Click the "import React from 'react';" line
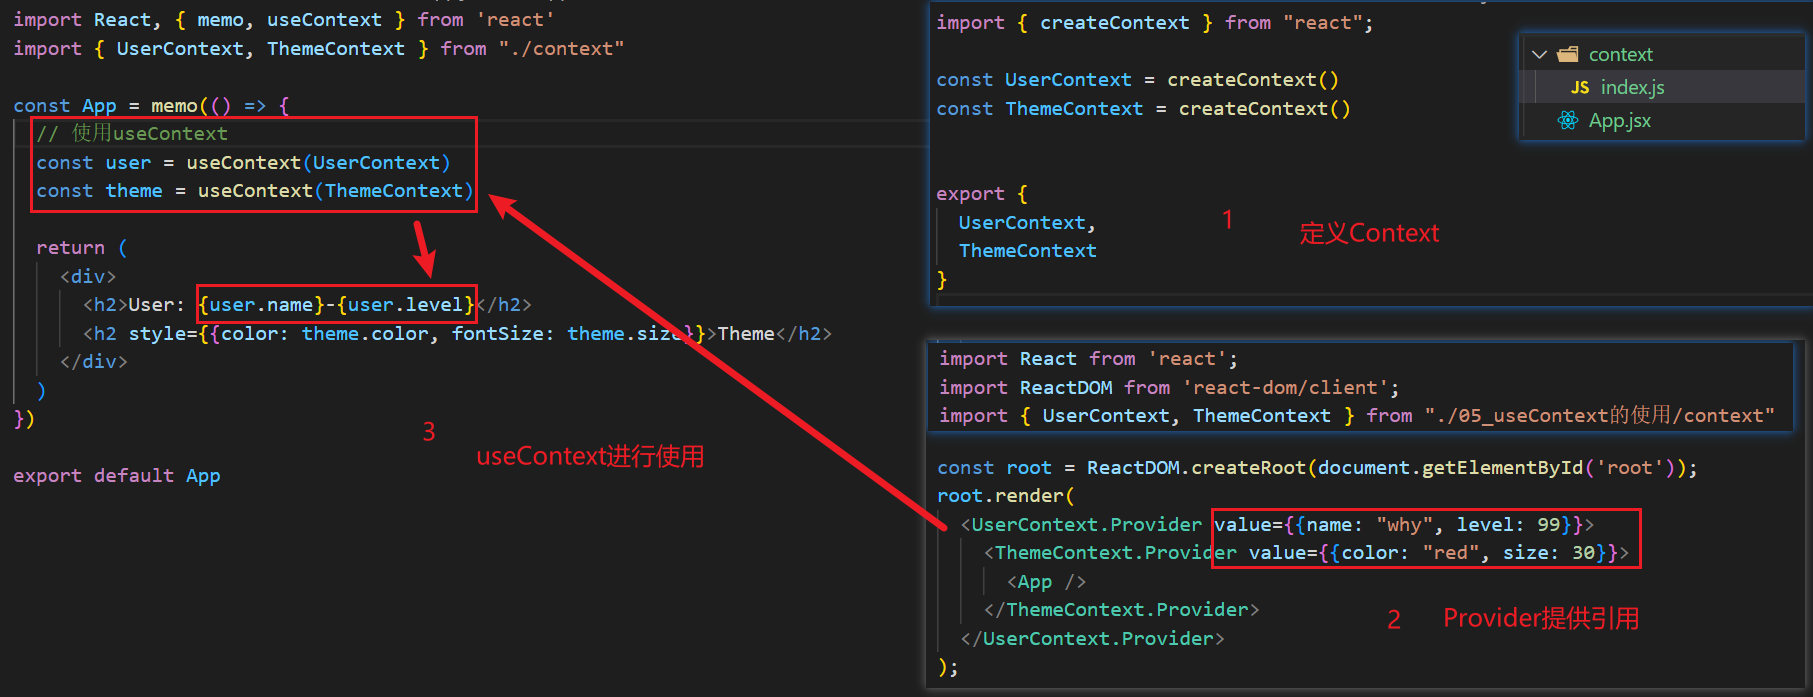The image size is (1813, 697). pyautogui.click(x=1088, y=359)
